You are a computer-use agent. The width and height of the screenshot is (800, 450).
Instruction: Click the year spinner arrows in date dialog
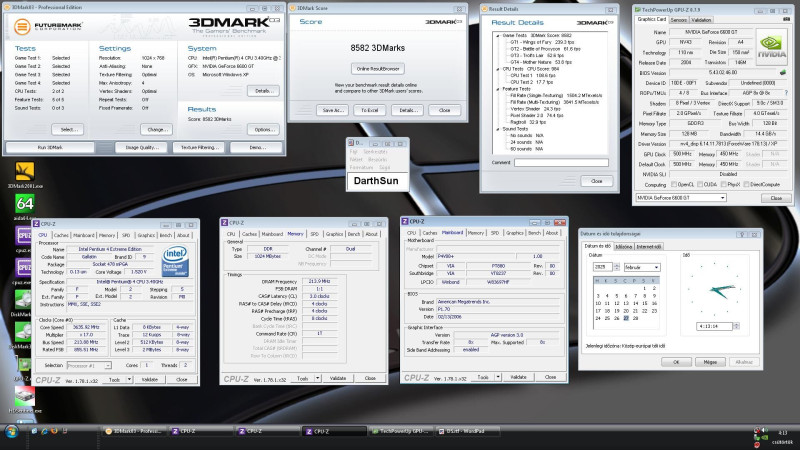pos(616,267)
